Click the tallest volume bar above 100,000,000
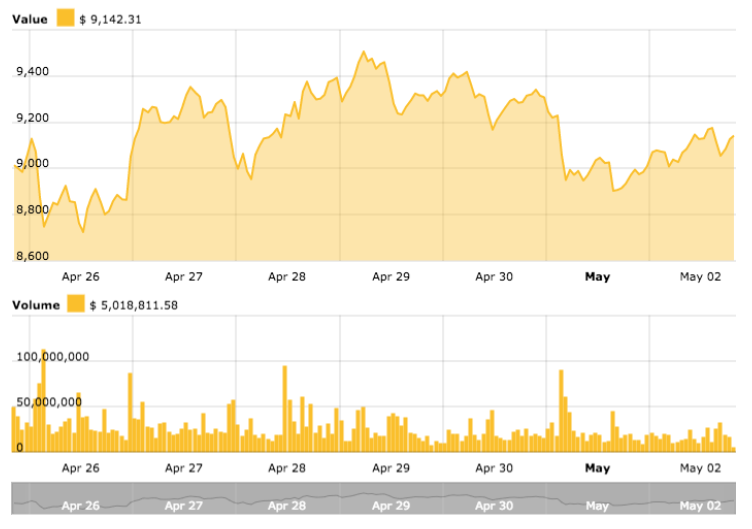The height and width of the screenshot is (529, 752). pos(44,400)
